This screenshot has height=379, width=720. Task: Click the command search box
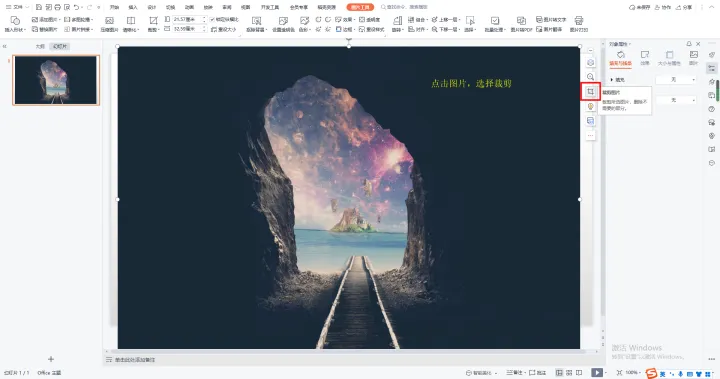point(404,7)
